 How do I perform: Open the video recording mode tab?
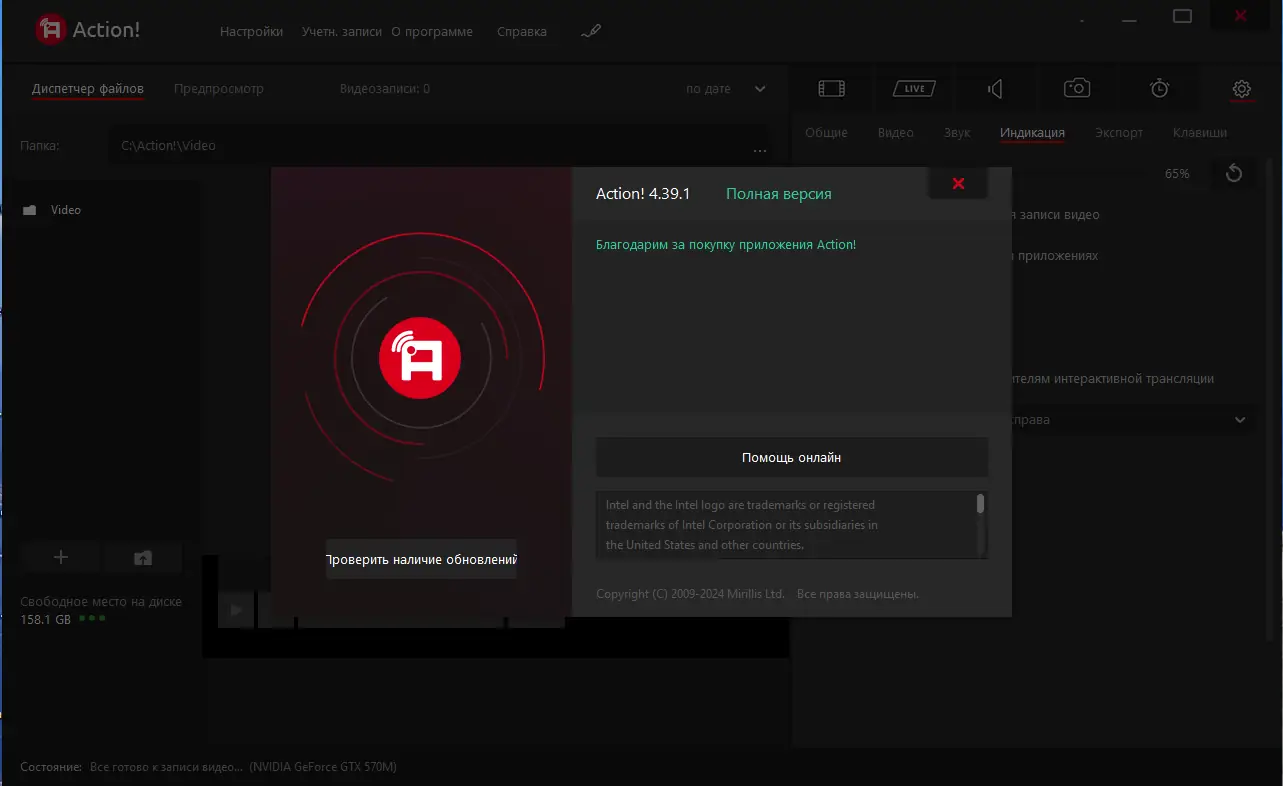831,88
